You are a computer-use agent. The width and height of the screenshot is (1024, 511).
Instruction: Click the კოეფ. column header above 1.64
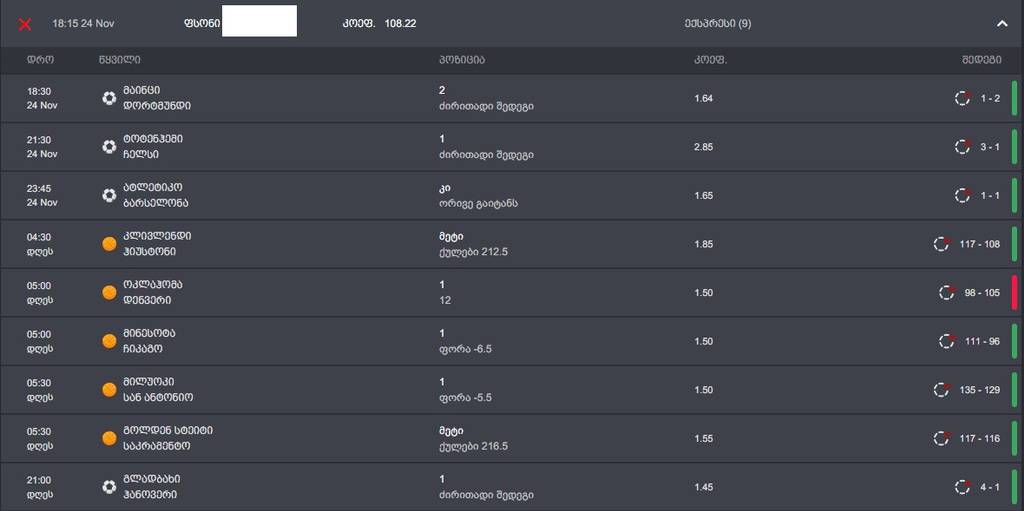click(x=710, y=60)
